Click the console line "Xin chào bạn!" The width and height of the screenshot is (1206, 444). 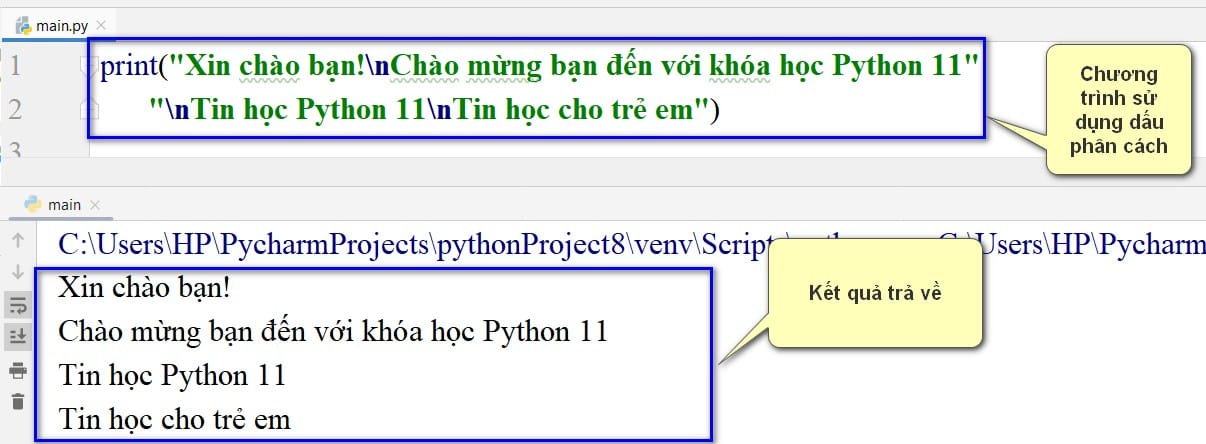tap(145, 288)
